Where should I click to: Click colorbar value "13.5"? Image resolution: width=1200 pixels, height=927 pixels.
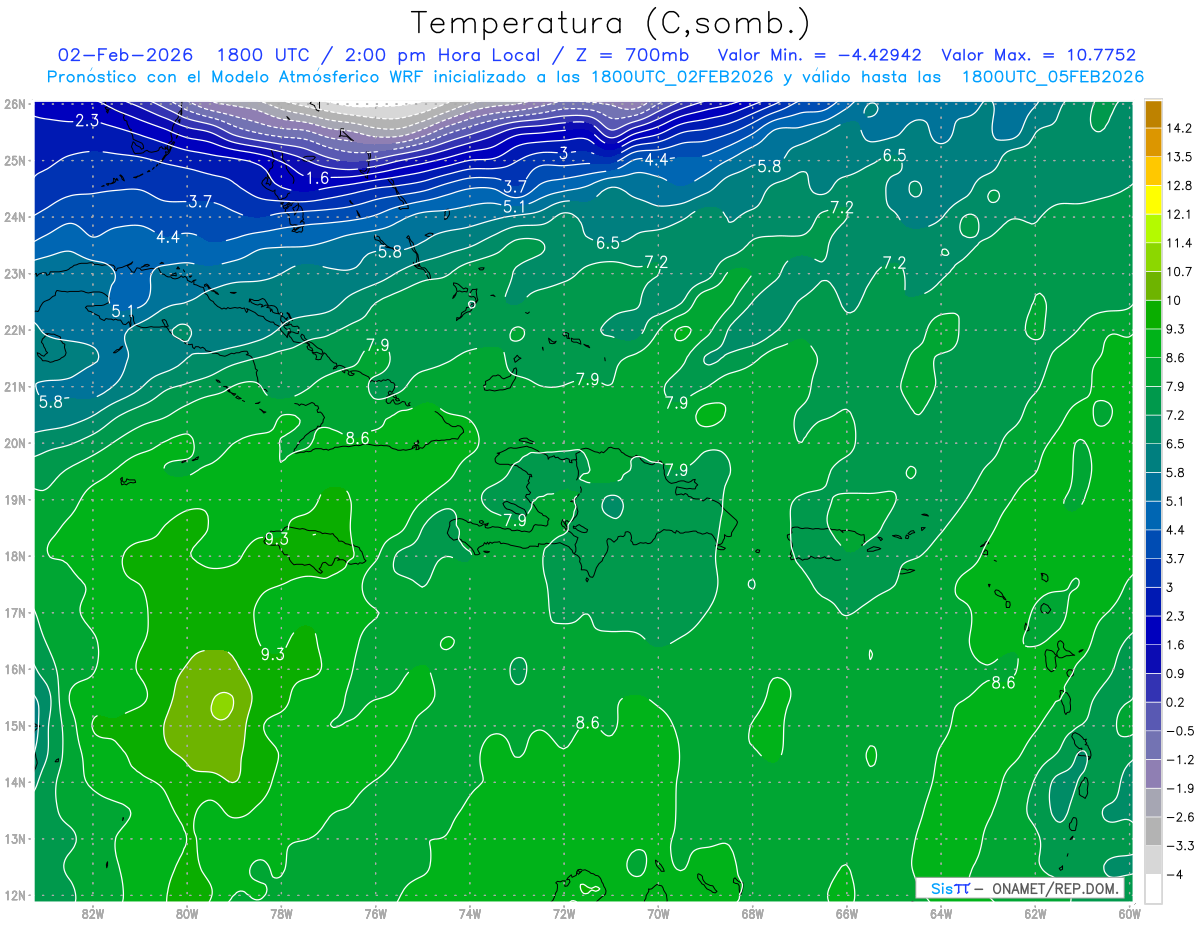pyautogui.click(x=1179, y=156)
